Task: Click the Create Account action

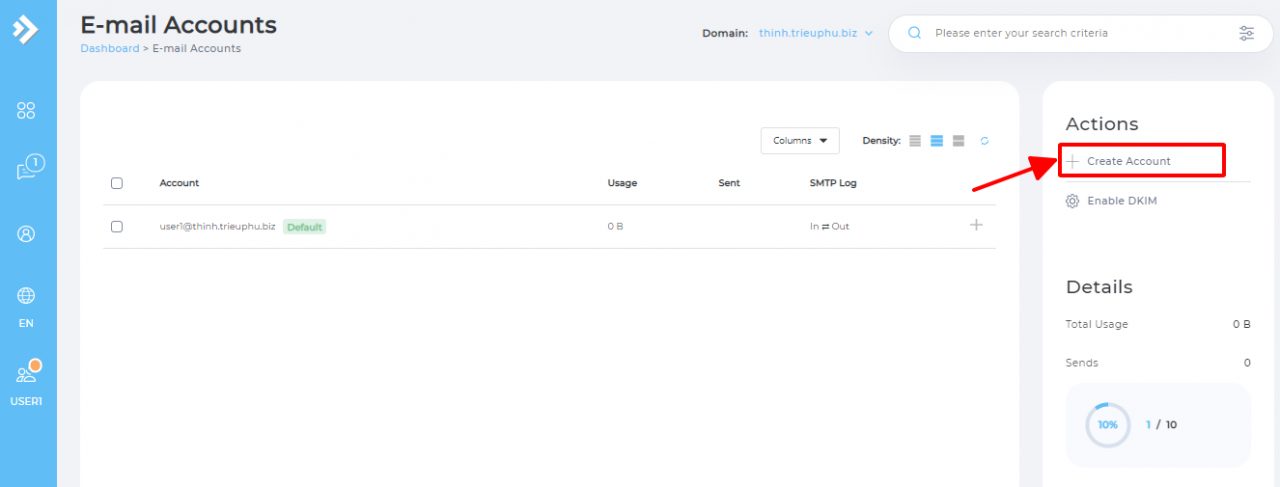Action: [1128, 161]
